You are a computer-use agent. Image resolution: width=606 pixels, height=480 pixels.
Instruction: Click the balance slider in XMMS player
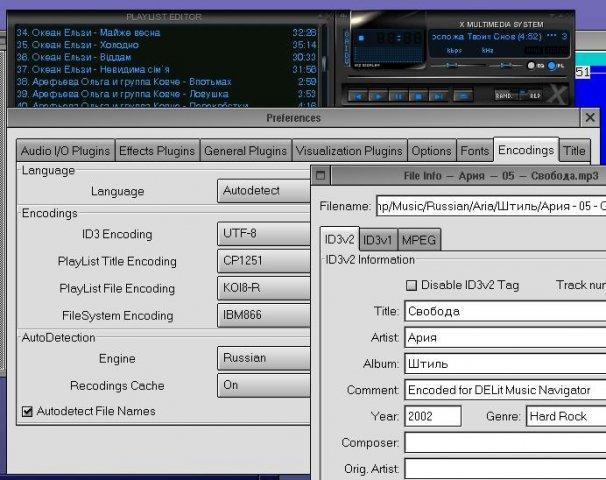[506, 65]
